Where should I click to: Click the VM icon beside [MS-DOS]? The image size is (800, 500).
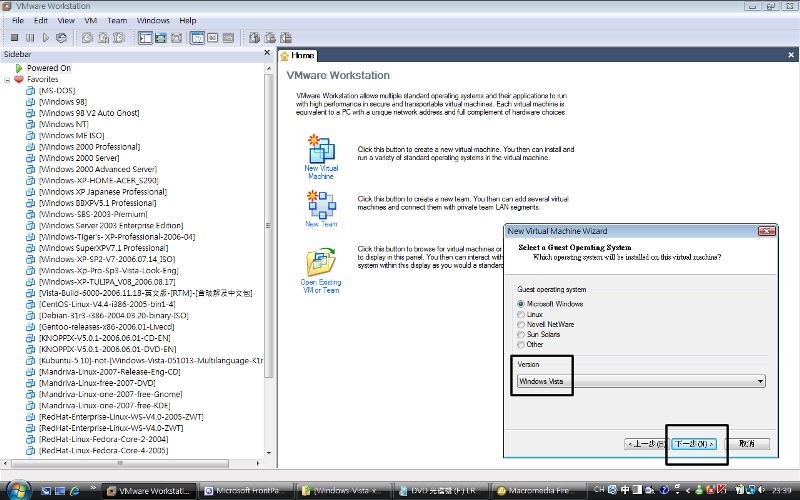point(31,90)
